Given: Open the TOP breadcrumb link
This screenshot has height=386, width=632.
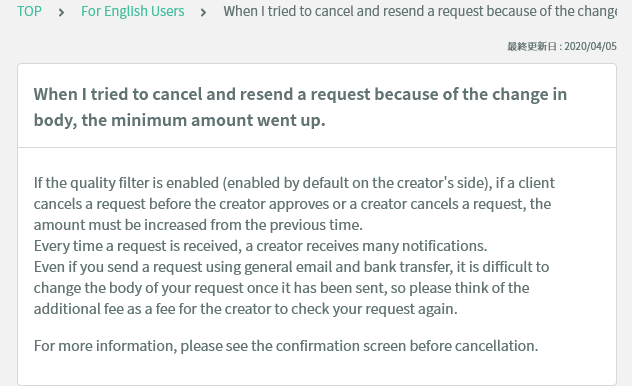Looking at the screenshot, I should (29, 11).
